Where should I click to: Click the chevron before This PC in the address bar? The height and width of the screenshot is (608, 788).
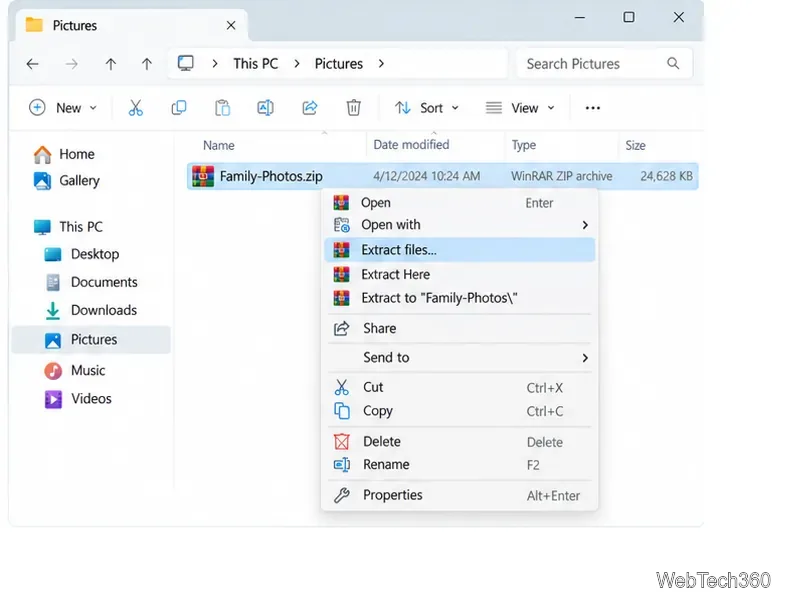pos(215,64)
